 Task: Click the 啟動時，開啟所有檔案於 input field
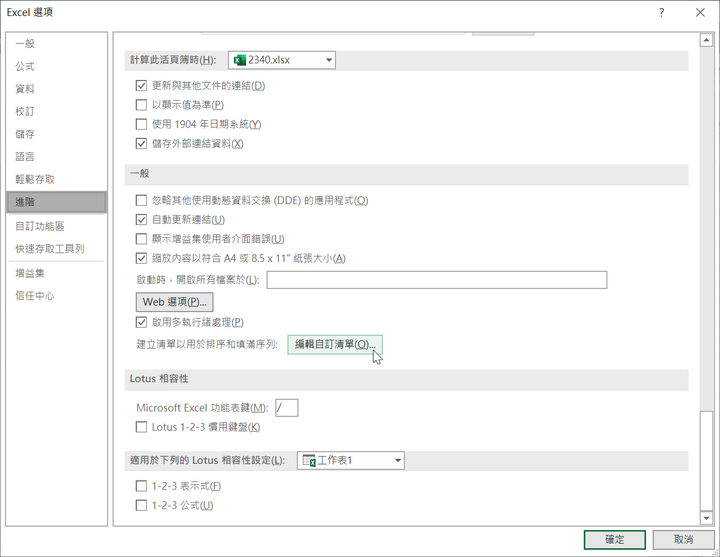437,280
